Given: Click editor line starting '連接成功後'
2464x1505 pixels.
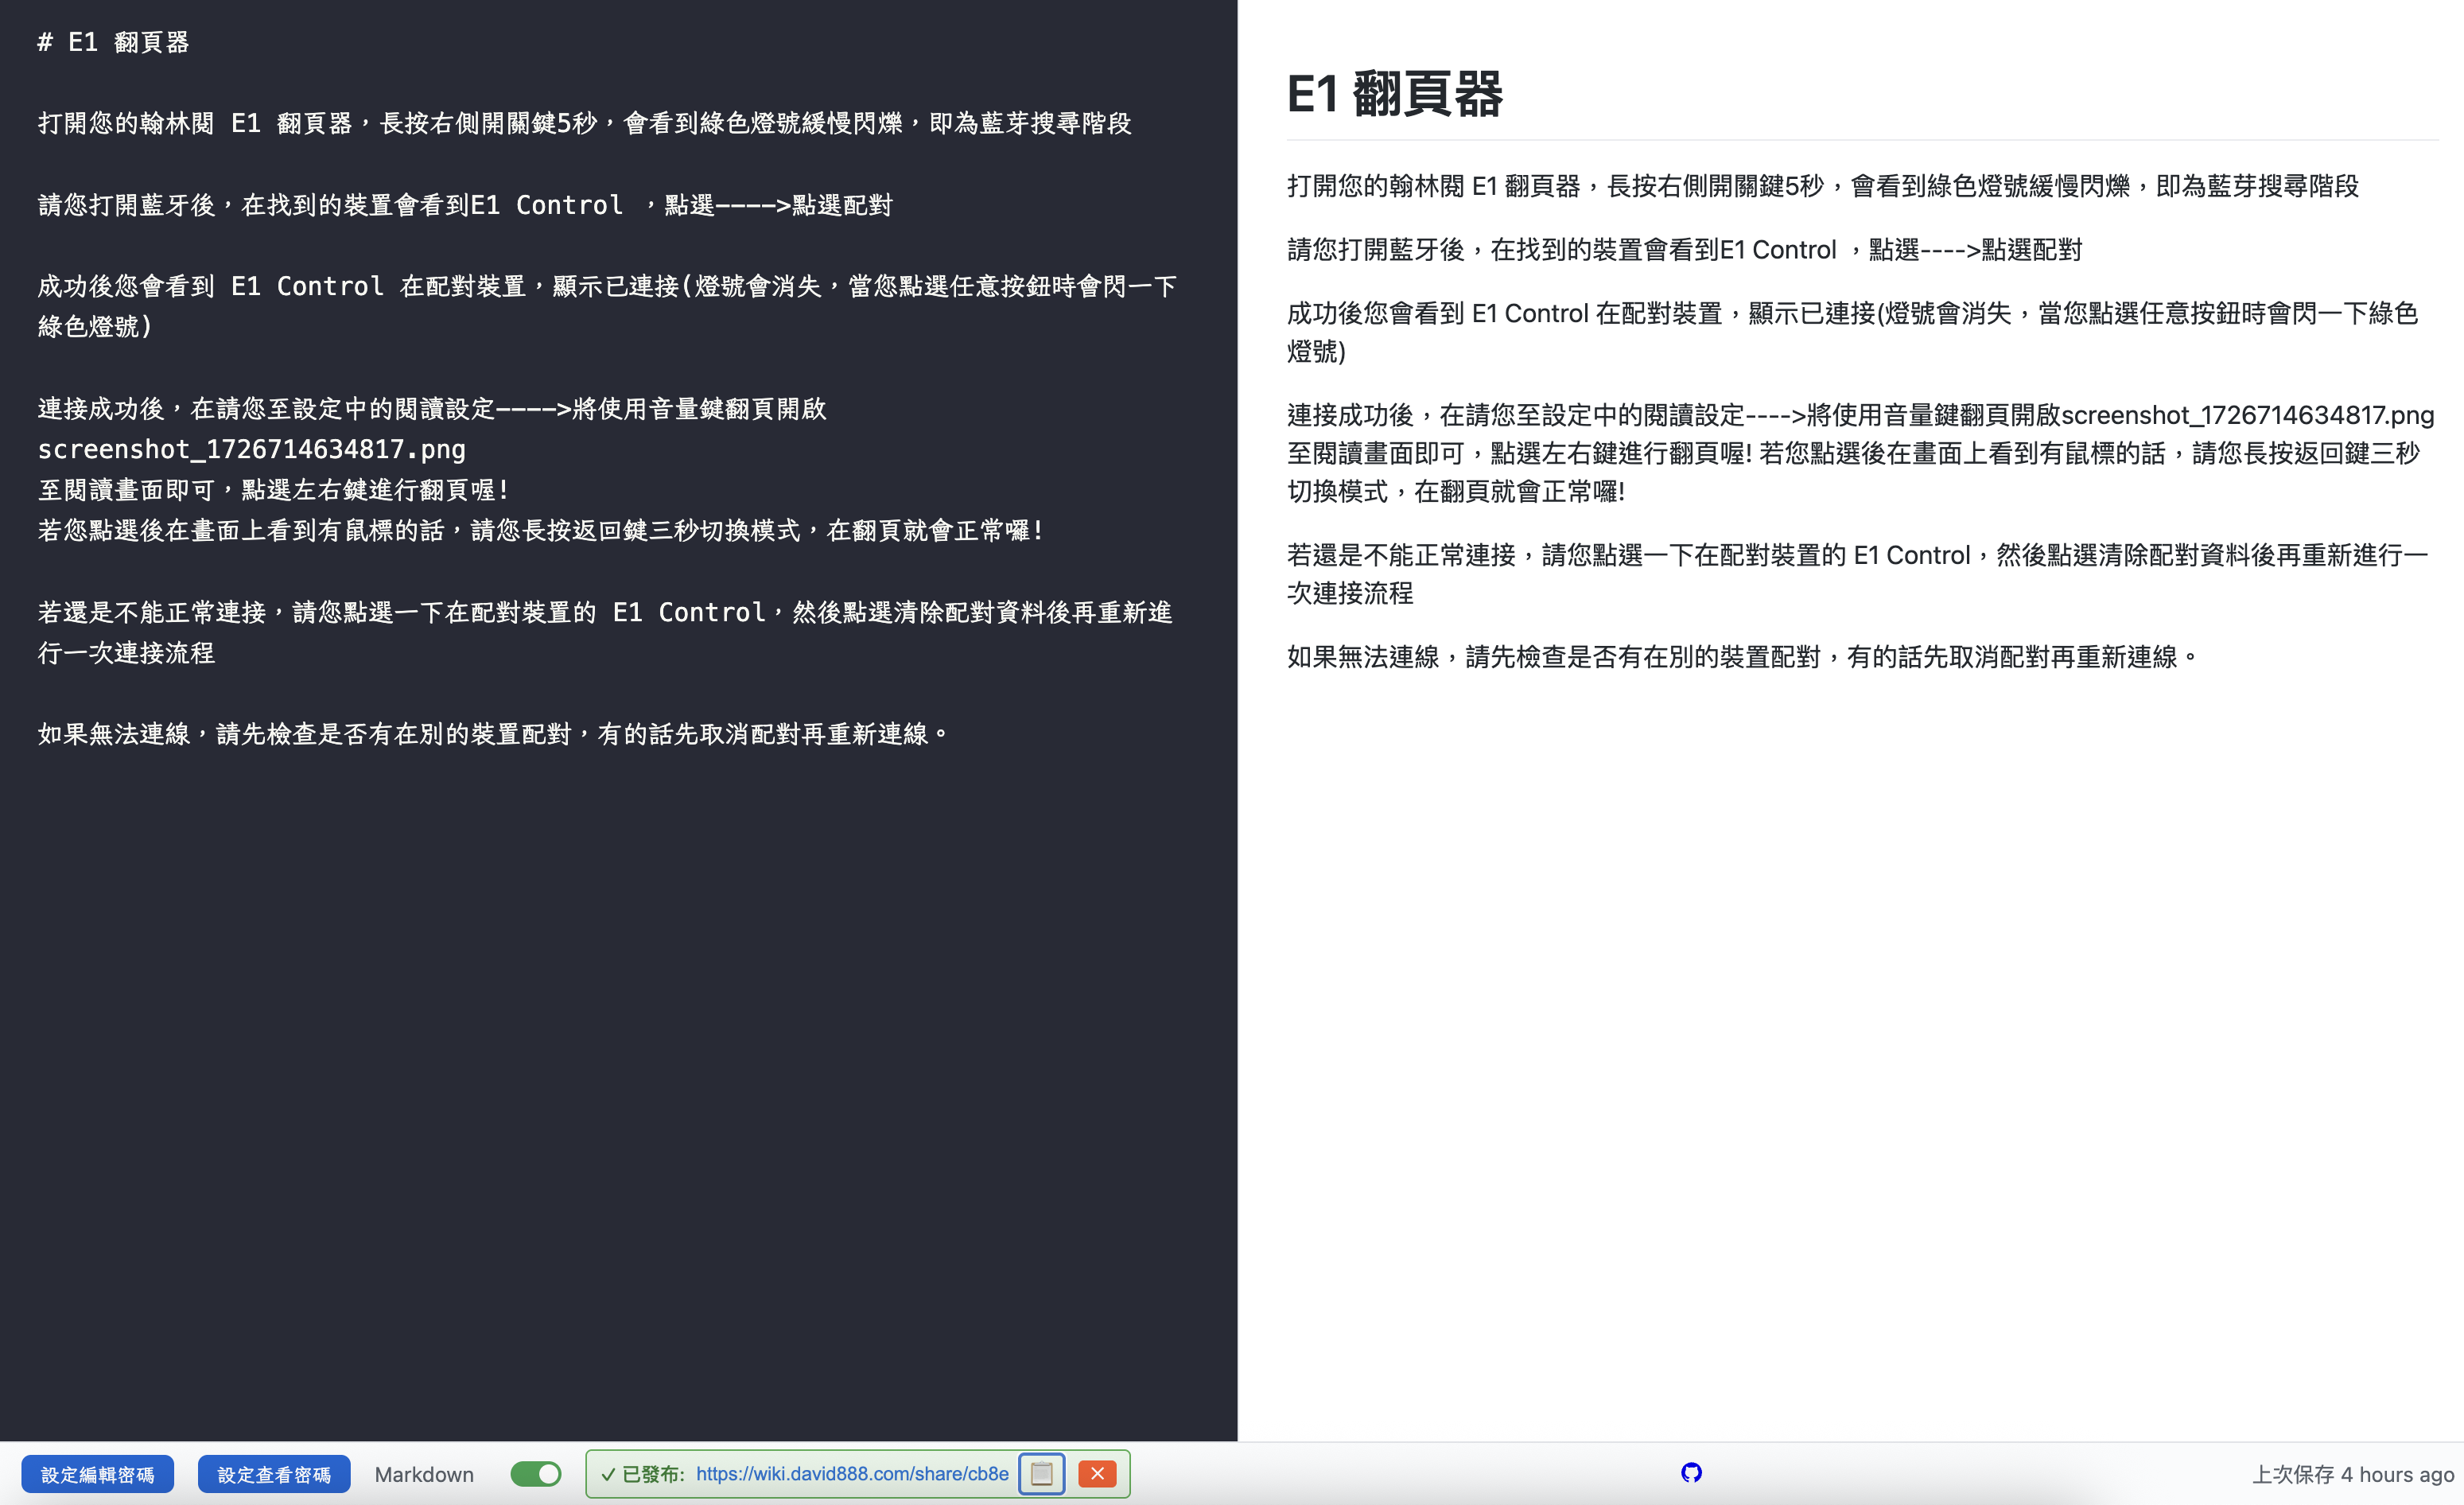Looking at the screenshot, I should click(432, 408).
